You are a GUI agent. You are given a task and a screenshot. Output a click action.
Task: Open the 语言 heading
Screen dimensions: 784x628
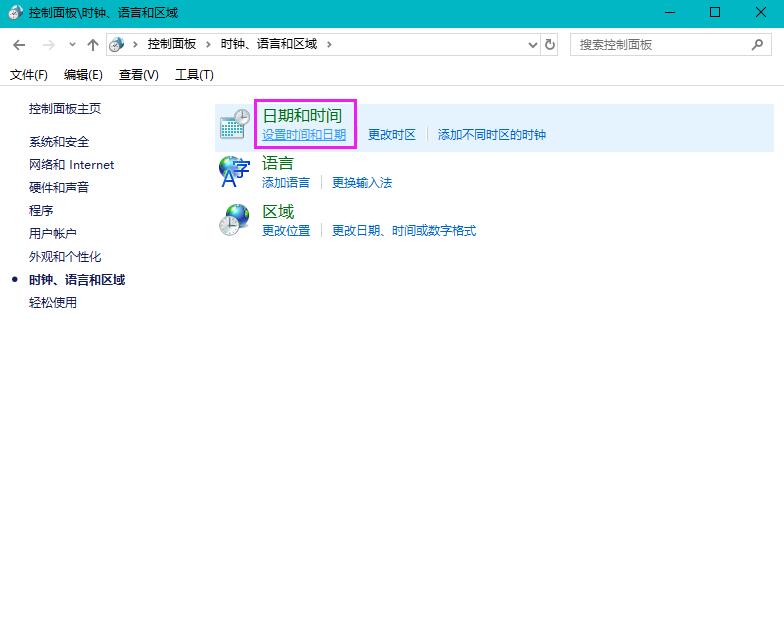coord(278,164)
